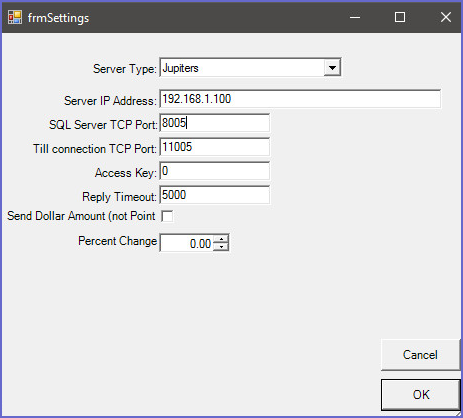Select the Jupiters server type combo box

[250, 68]
